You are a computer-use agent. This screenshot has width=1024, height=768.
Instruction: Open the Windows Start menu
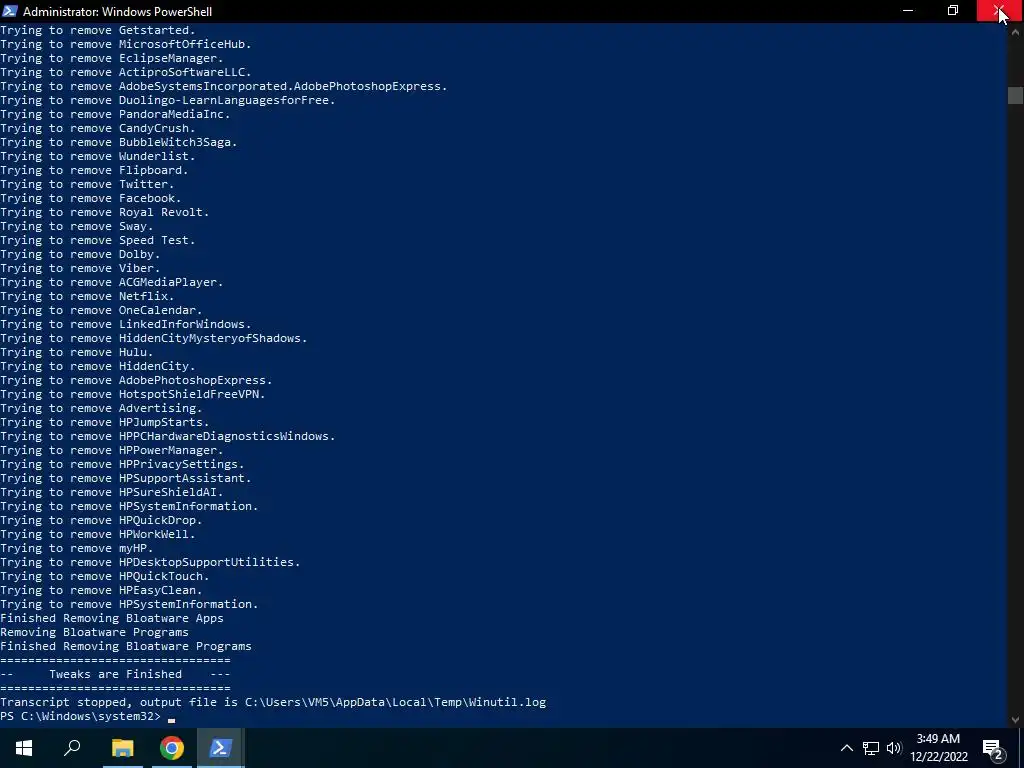click(x=24, y=748)
